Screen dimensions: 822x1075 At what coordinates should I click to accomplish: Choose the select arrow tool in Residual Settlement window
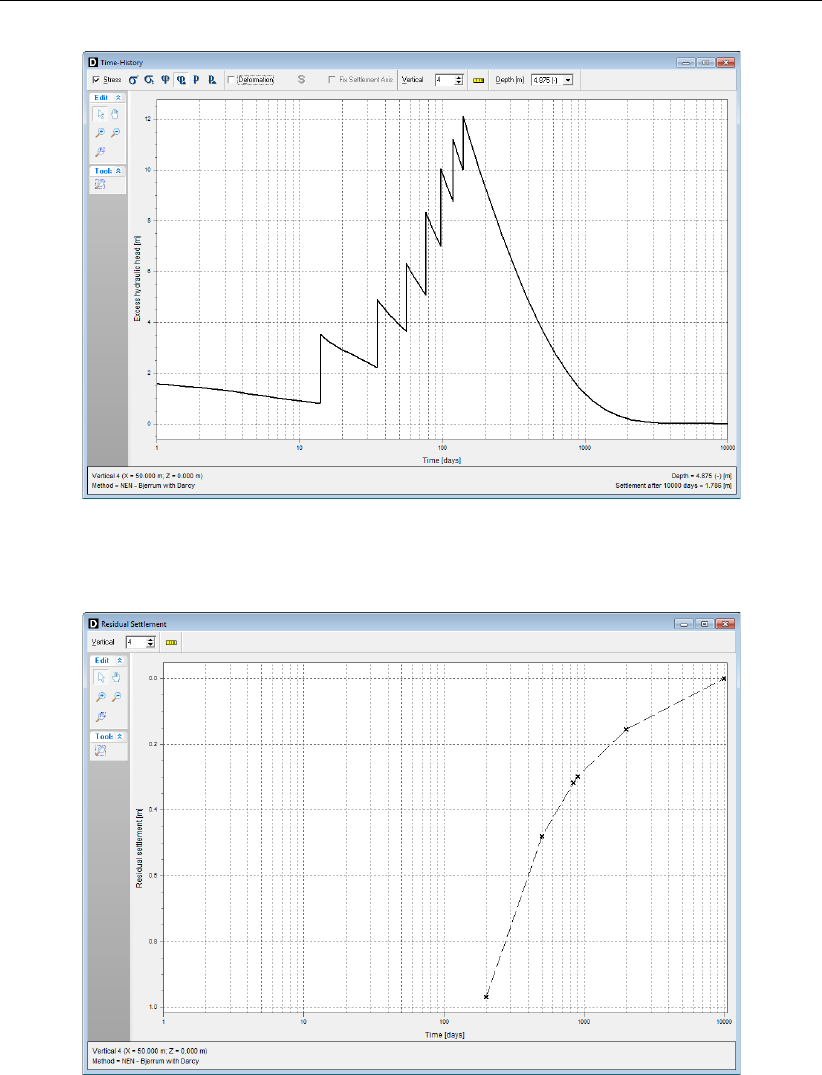point(101,677)
